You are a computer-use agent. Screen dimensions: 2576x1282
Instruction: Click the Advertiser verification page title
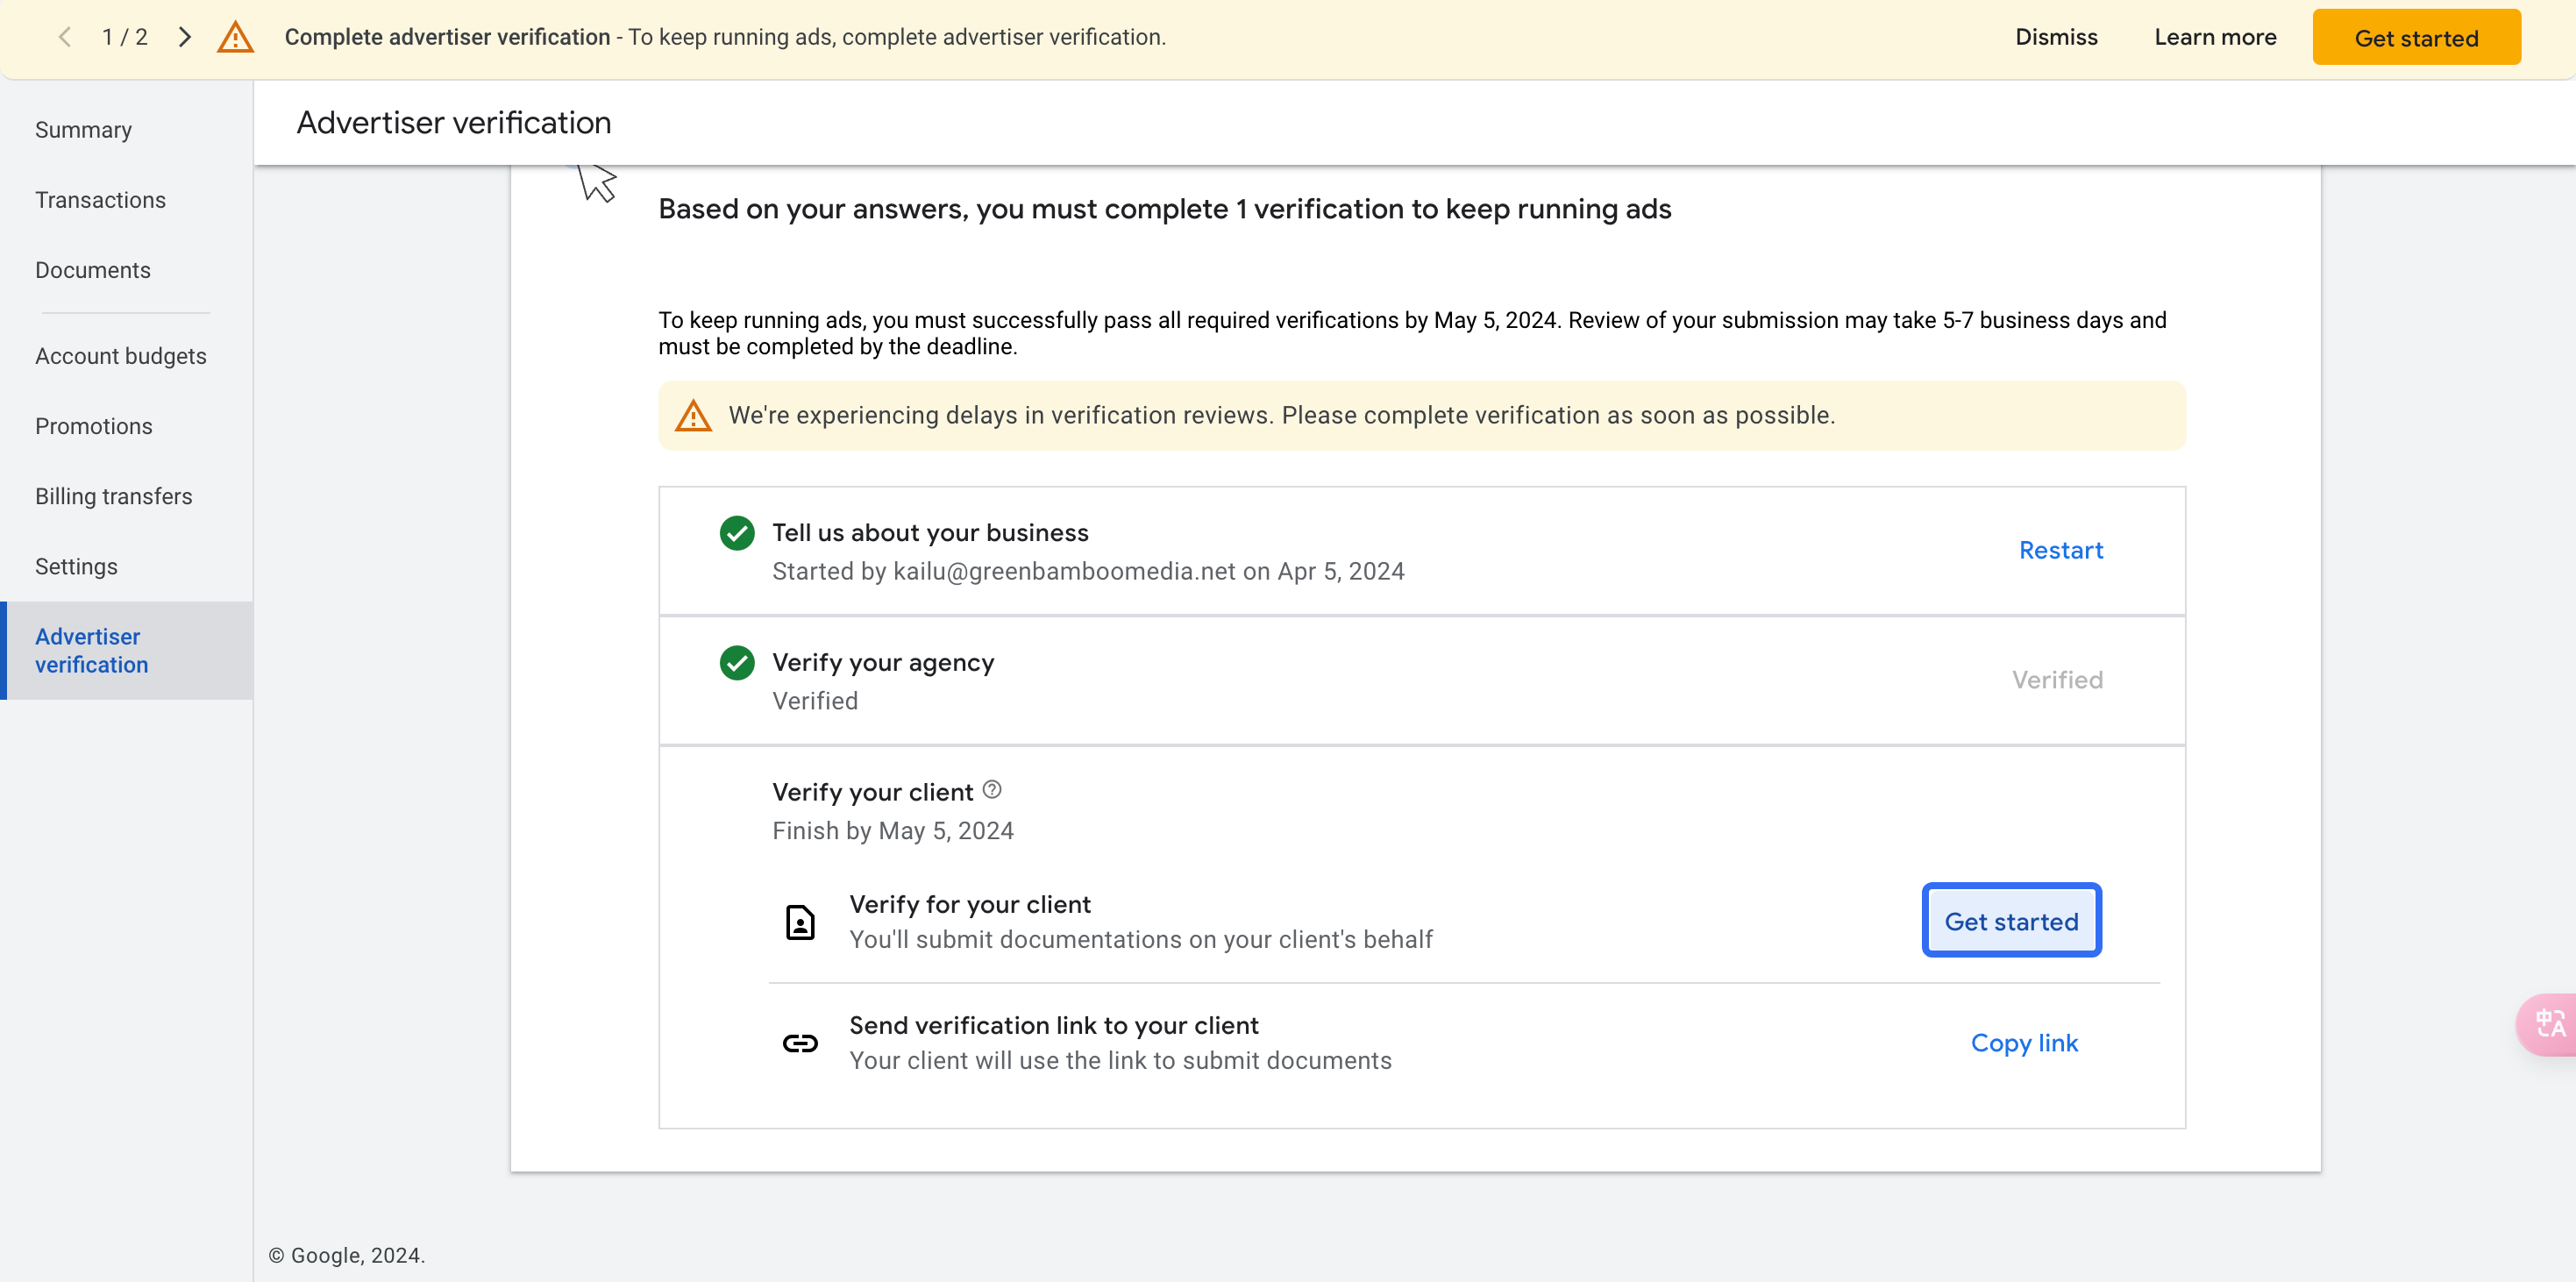(x=454, y=122)
